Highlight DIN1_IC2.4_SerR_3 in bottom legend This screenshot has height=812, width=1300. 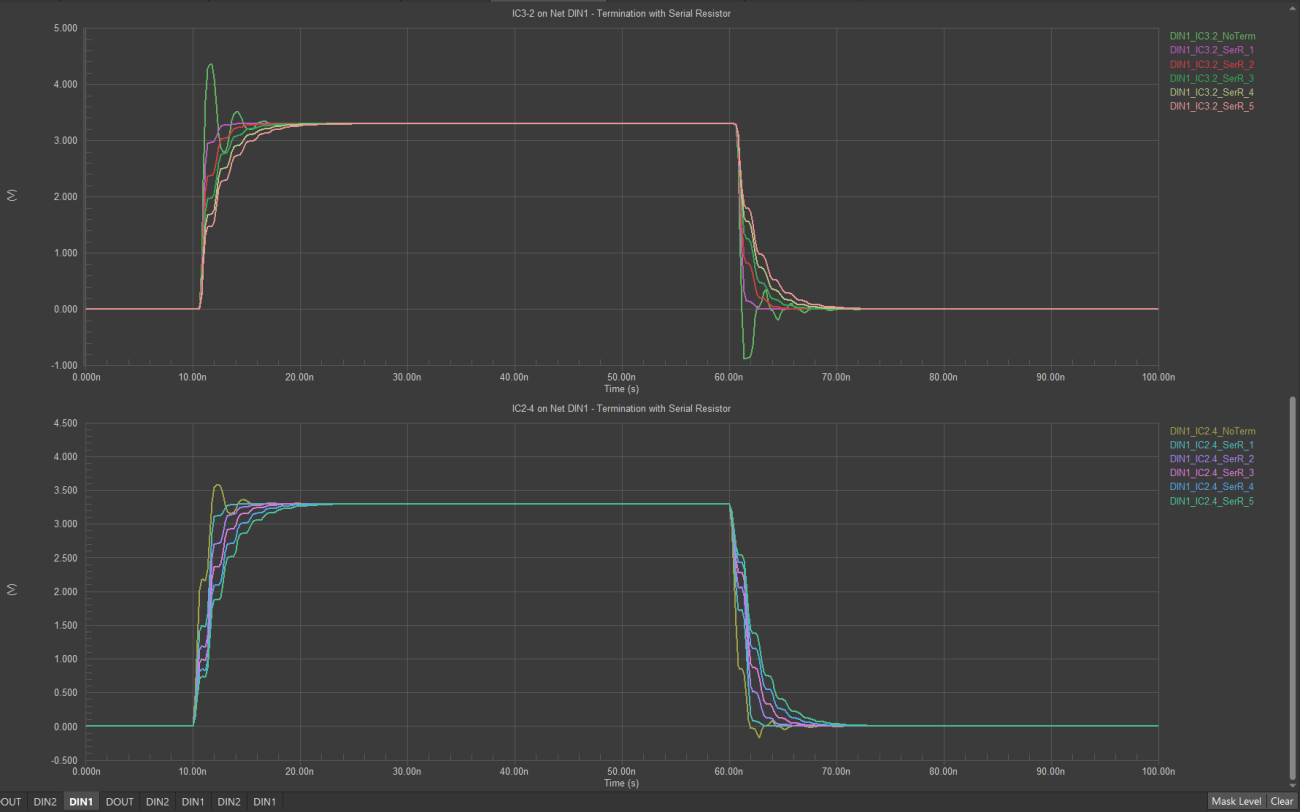coord(1212,473)
